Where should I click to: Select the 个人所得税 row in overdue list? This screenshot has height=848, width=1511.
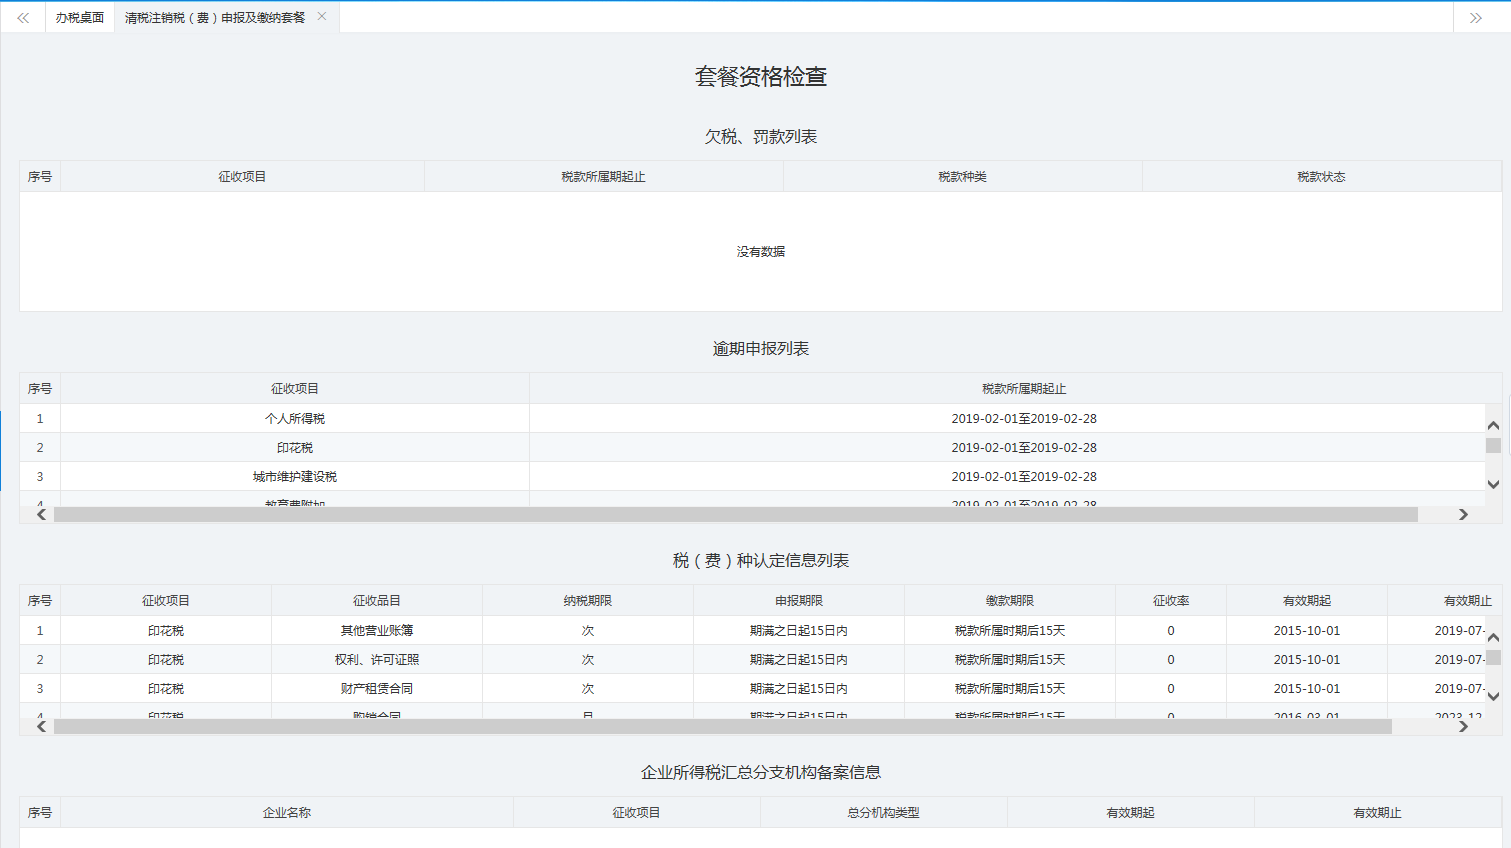[295, 419]
